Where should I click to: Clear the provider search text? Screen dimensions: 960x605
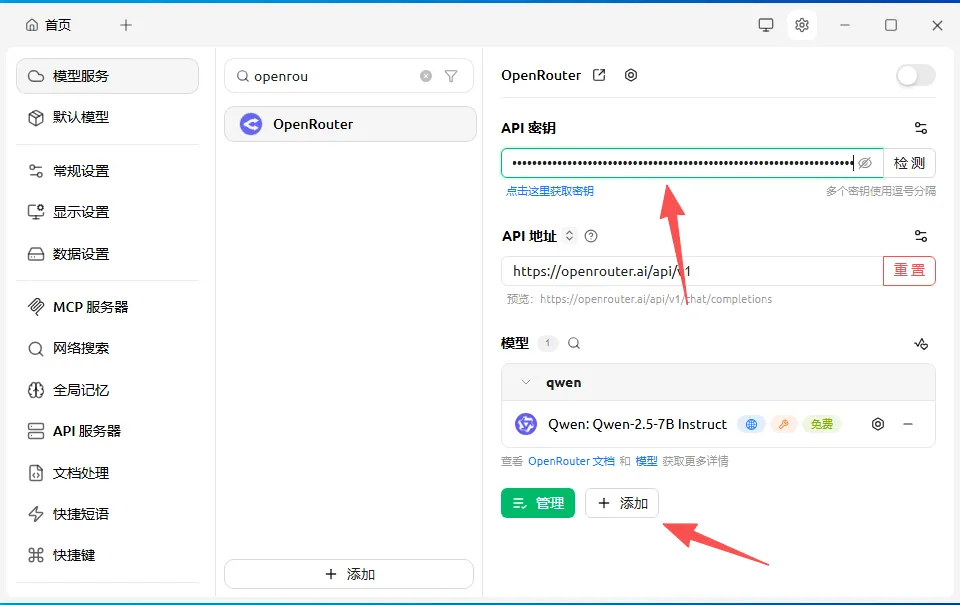click(426, 76)
